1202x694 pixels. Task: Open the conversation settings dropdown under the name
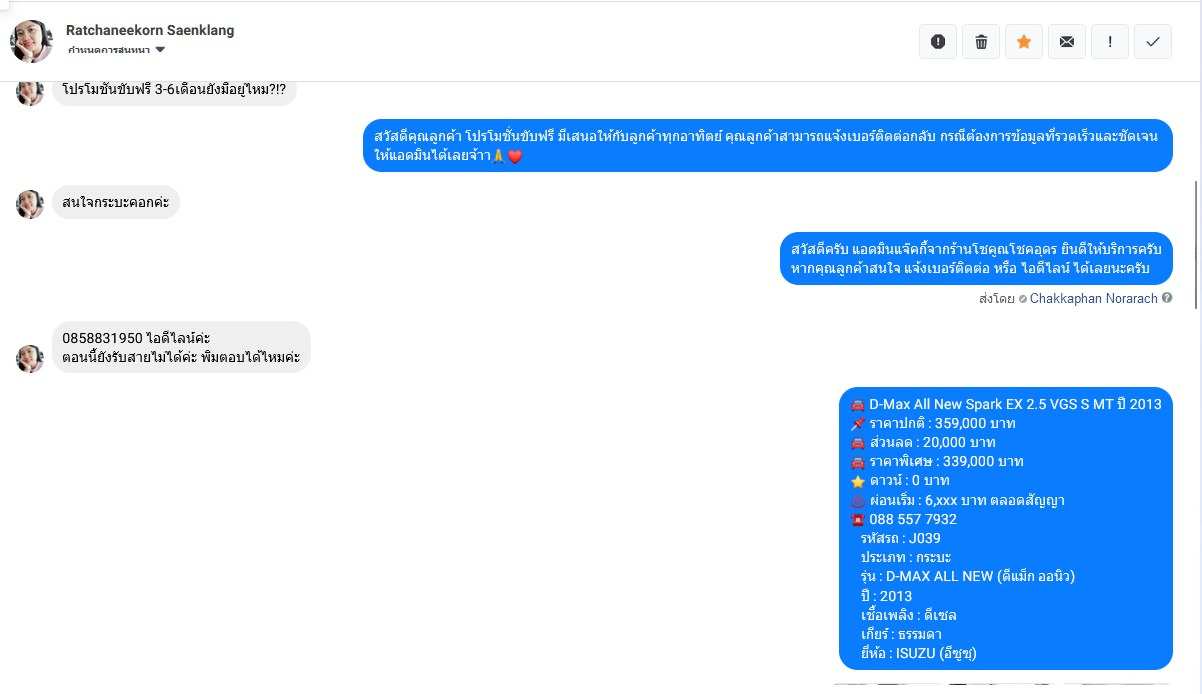[x=116, y=50]
